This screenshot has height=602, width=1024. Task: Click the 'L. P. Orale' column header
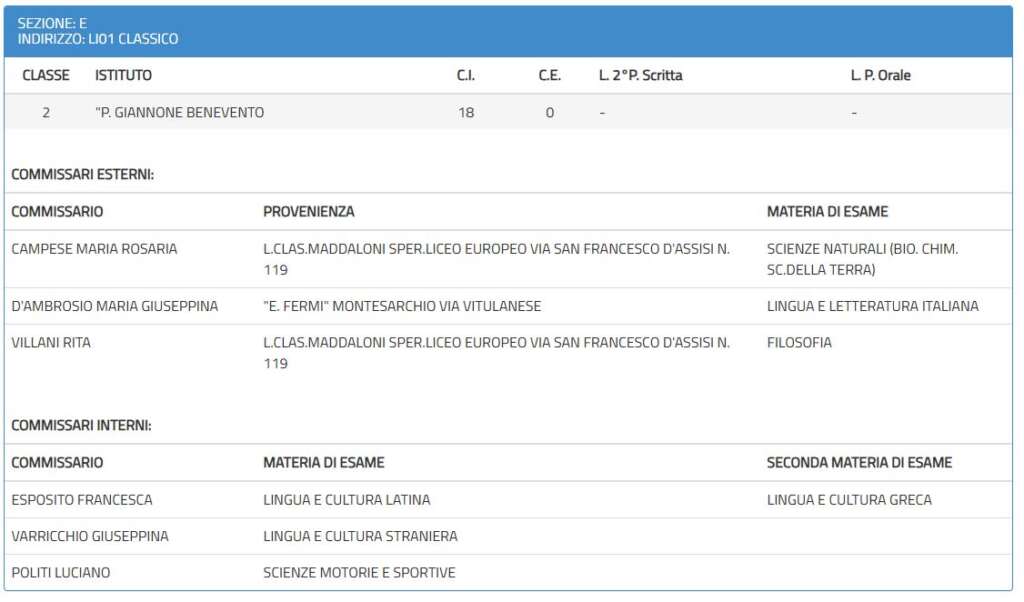(880, 75)
